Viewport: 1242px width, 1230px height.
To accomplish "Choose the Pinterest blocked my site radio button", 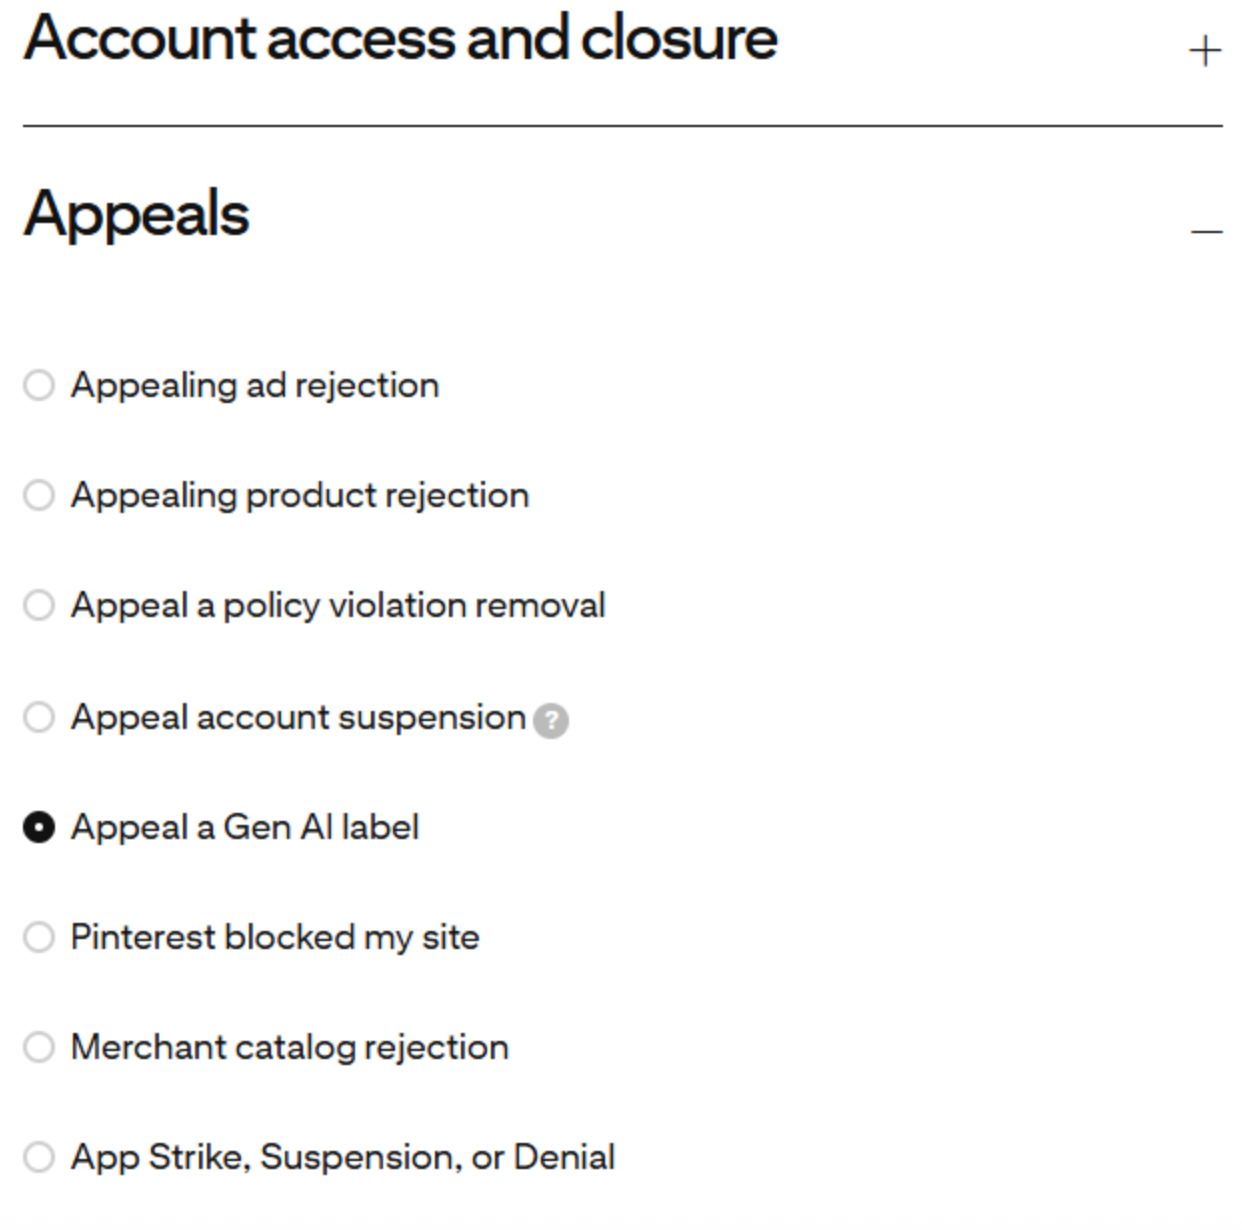I will 39,937.
